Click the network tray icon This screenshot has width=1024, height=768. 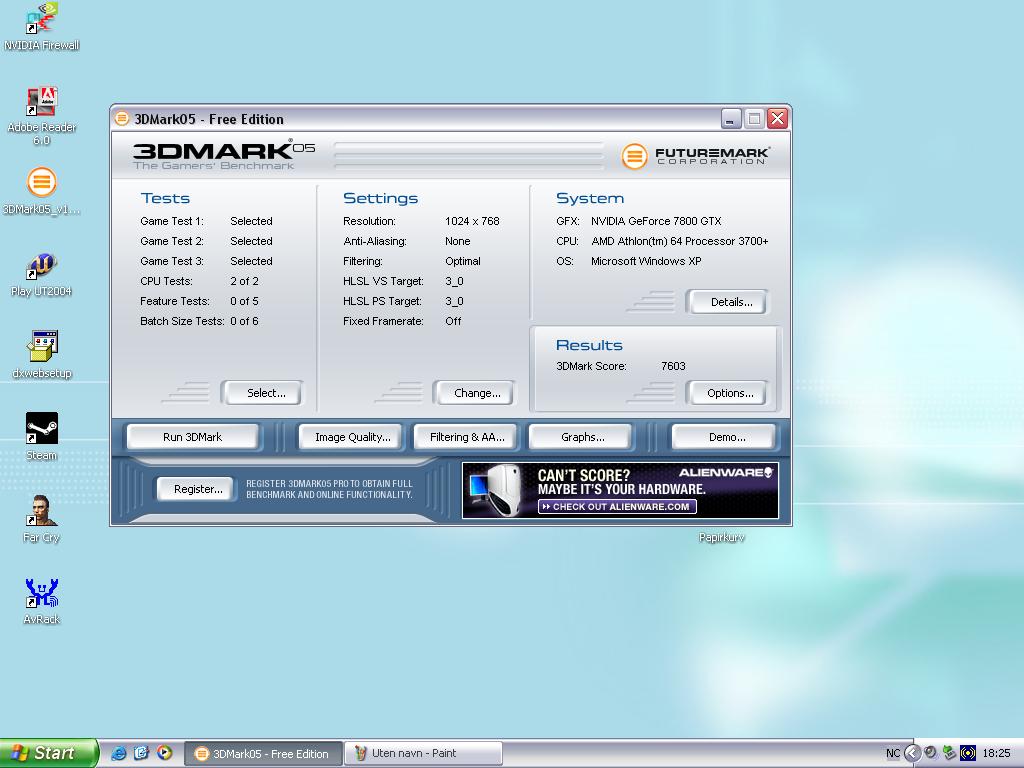[x=949, y=753]
